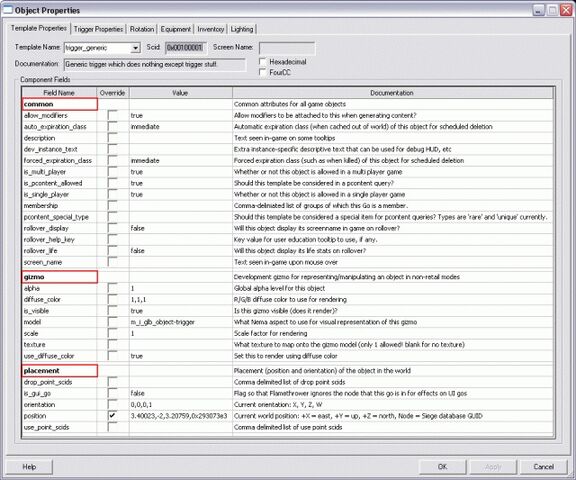
Task: Open the Template Name dropdown
Action: [136, 48]
